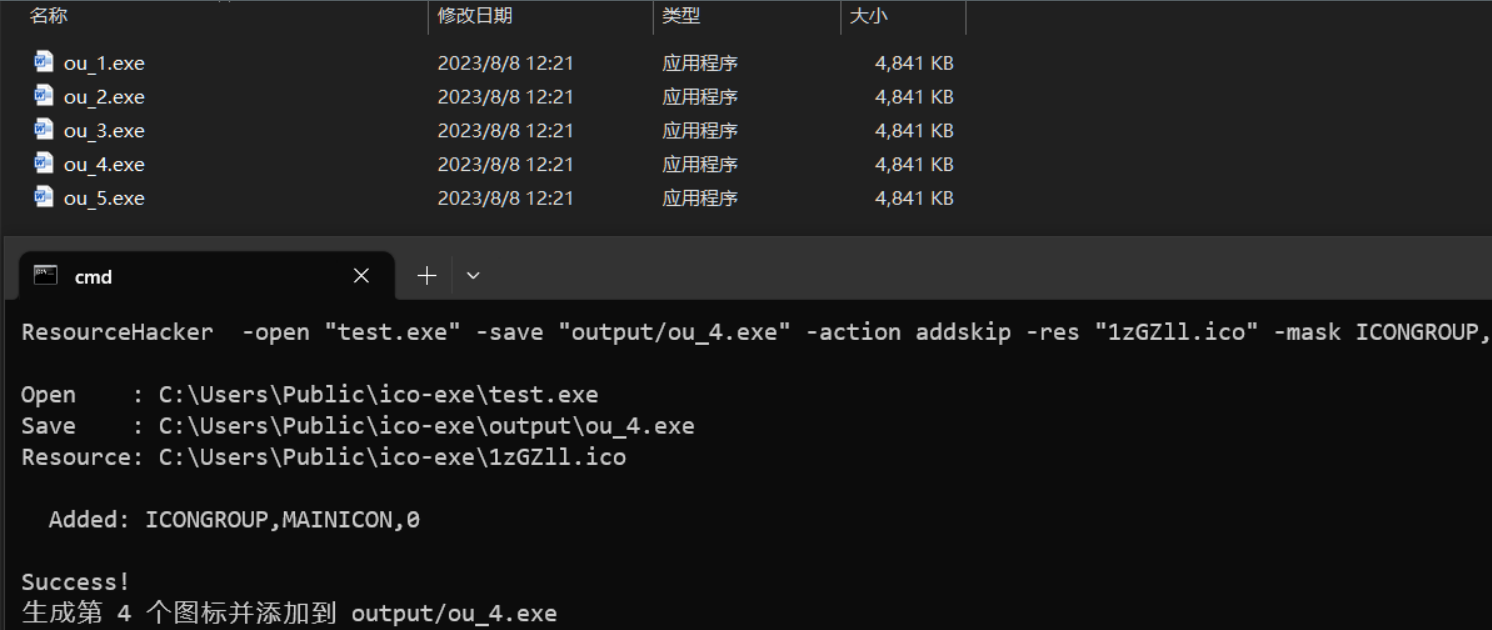Click the cmd terminal tab icon

tap(45, 275)
